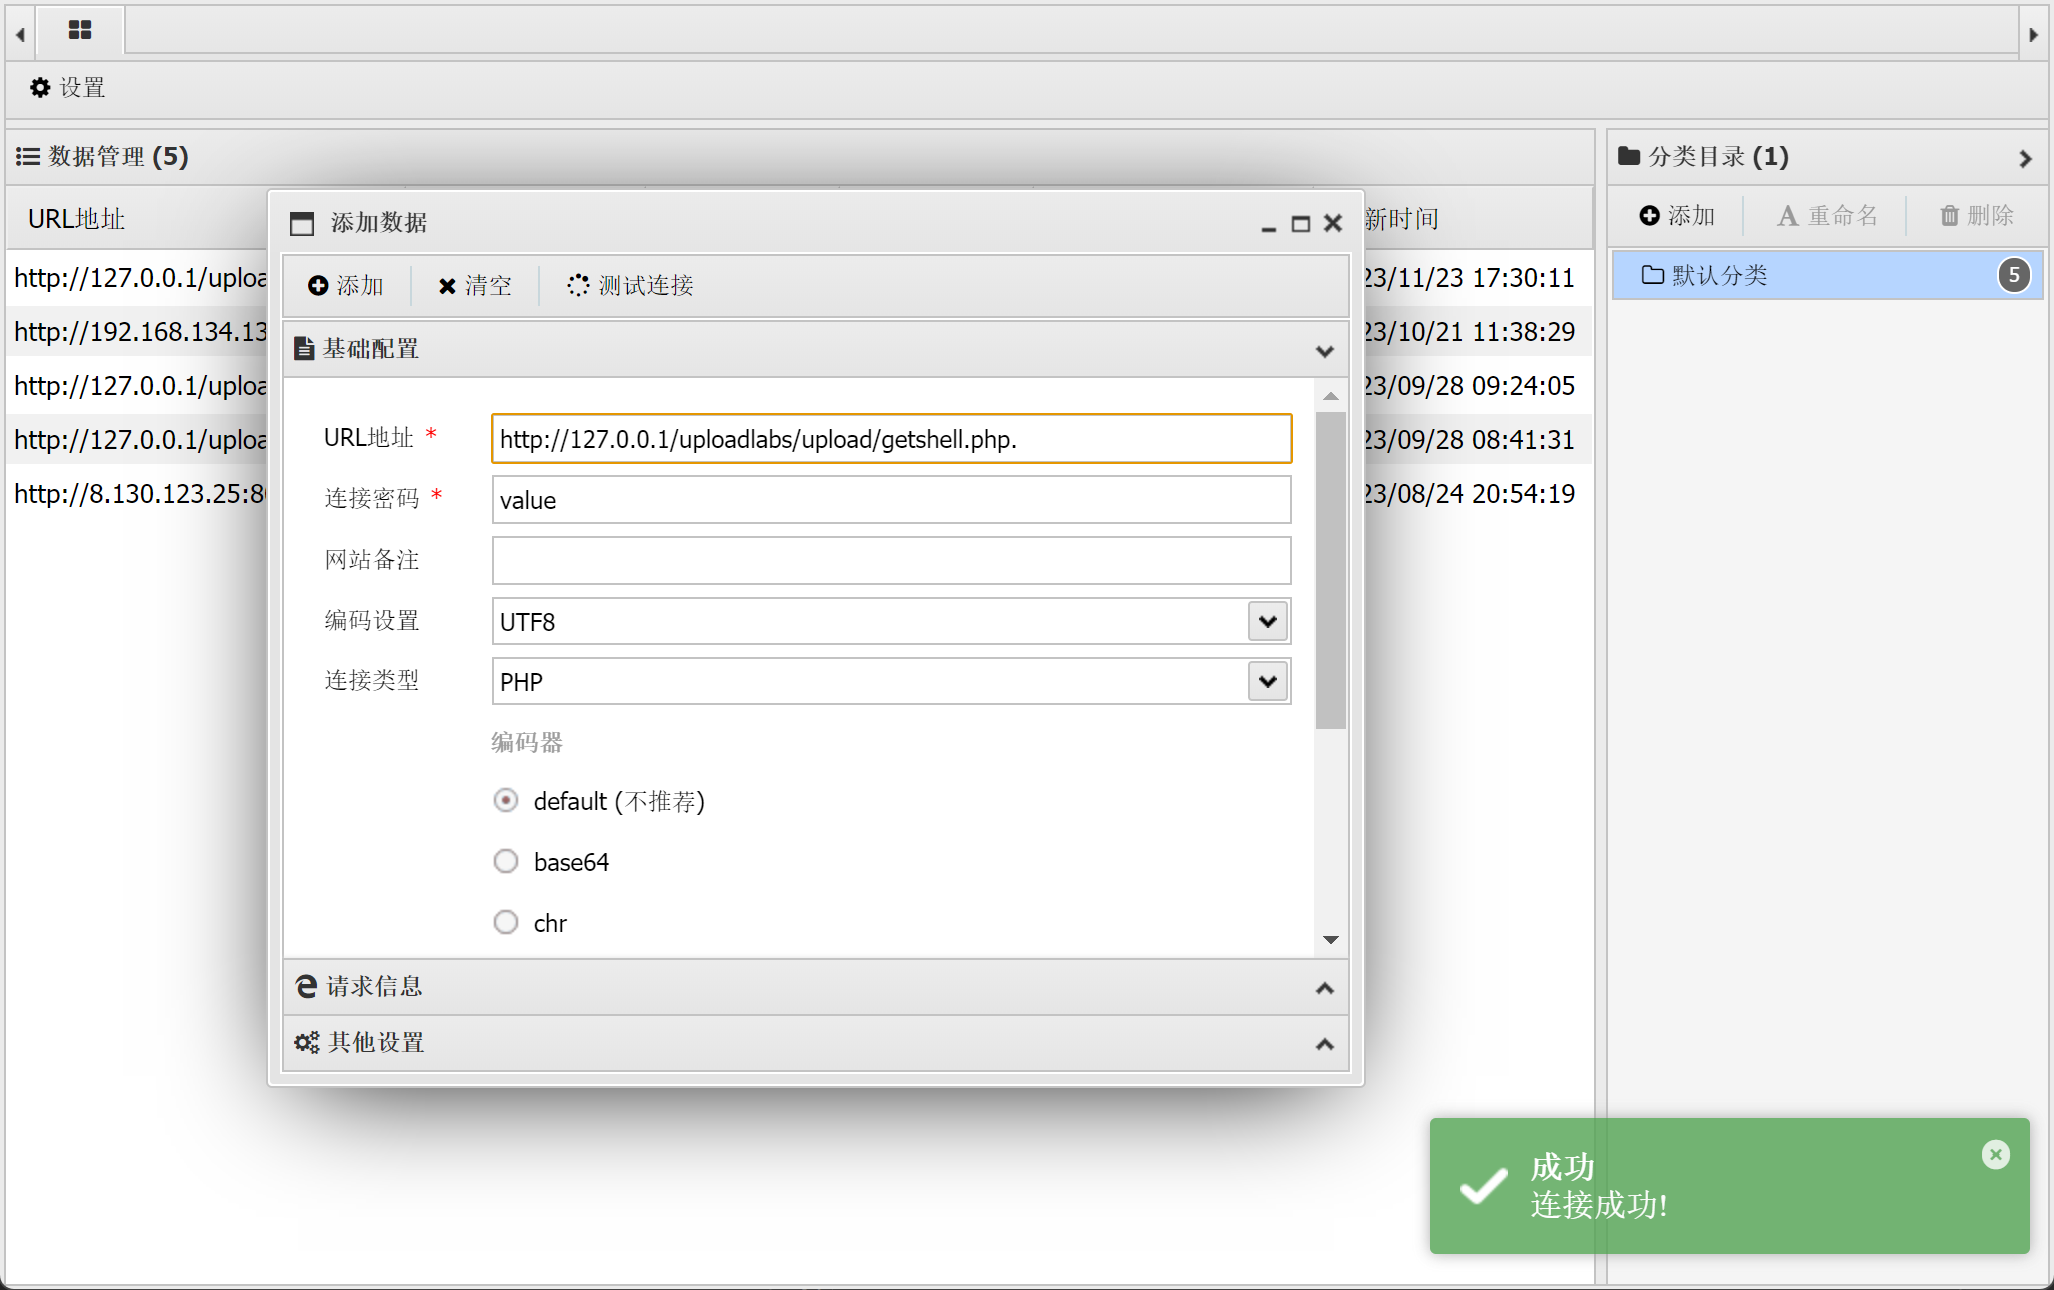This screenshot has width=2054, height=1290.
Task: Select the 默认分类 category folder
Action: pos(1720,276)
